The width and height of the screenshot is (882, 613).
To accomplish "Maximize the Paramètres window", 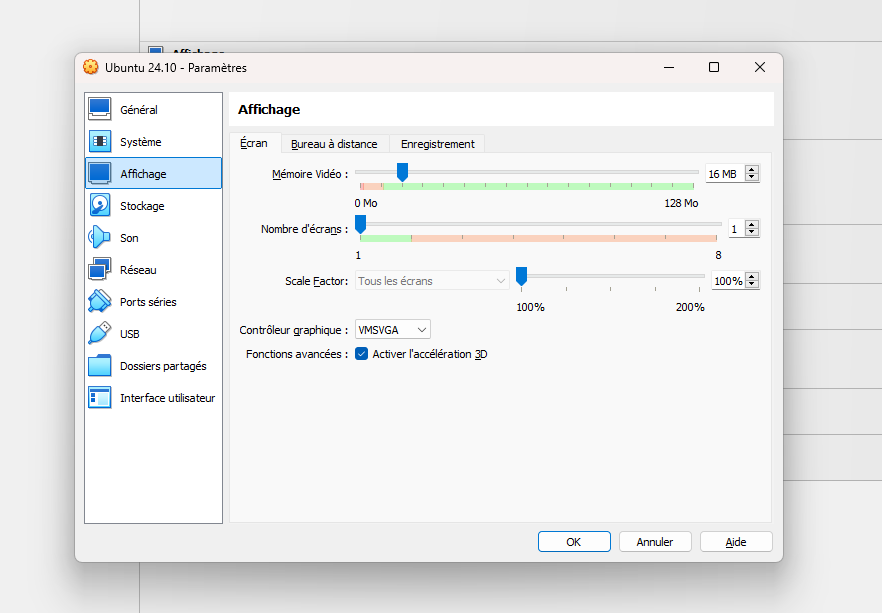I will (x=714, y=67).
